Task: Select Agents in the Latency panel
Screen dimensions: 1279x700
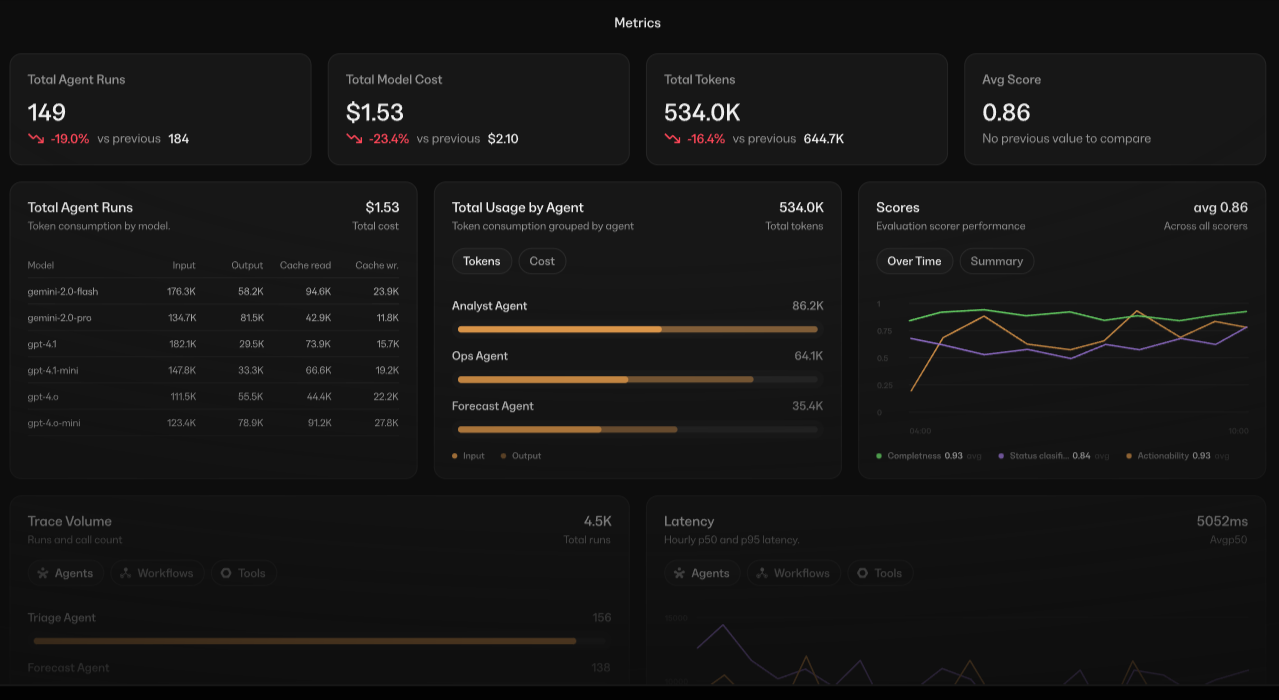Action: point(701,573)
